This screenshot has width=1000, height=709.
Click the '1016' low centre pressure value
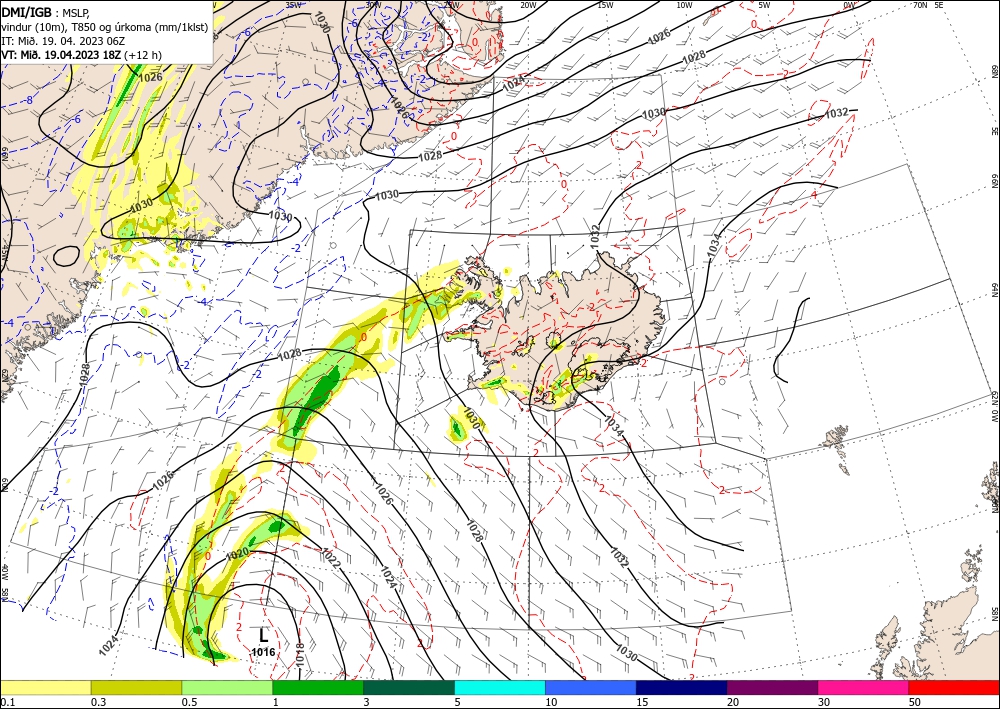263,652
